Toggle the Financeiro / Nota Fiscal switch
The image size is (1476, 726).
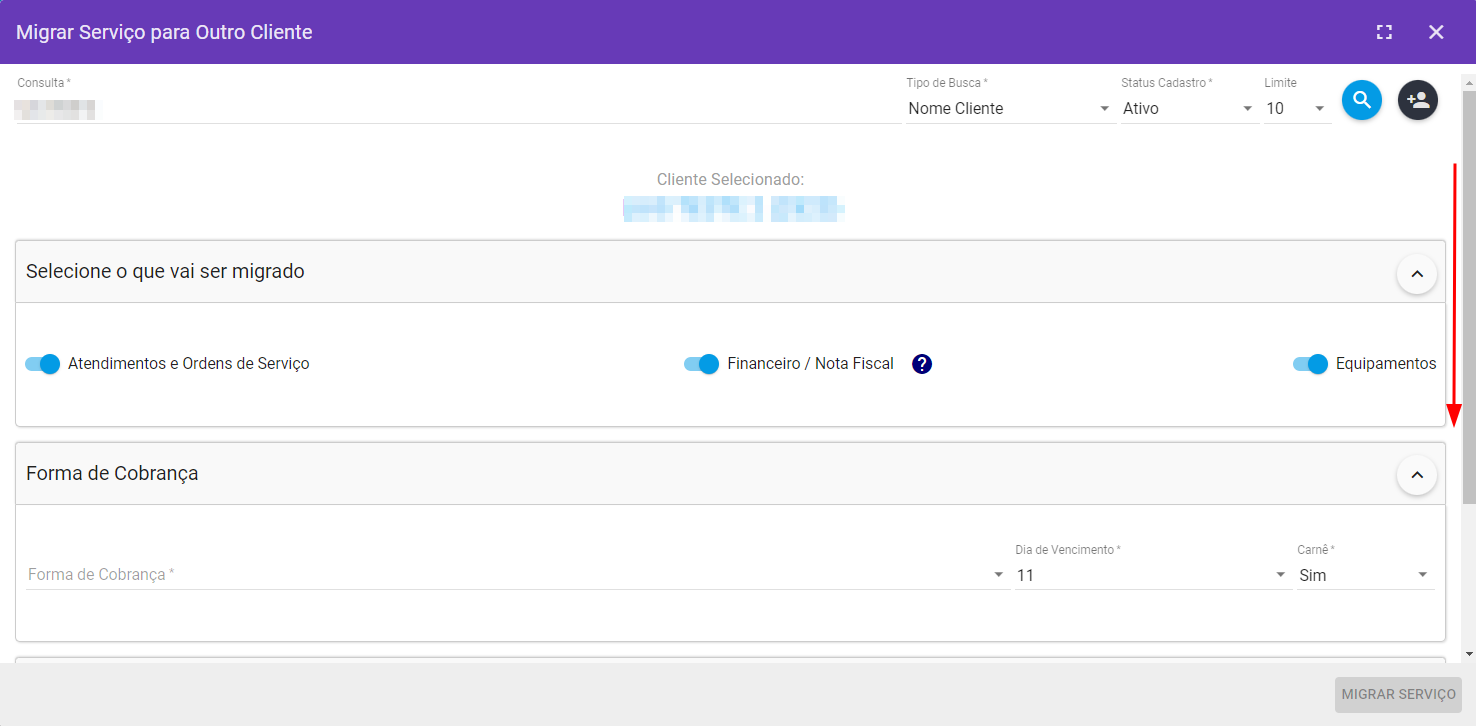702,364
